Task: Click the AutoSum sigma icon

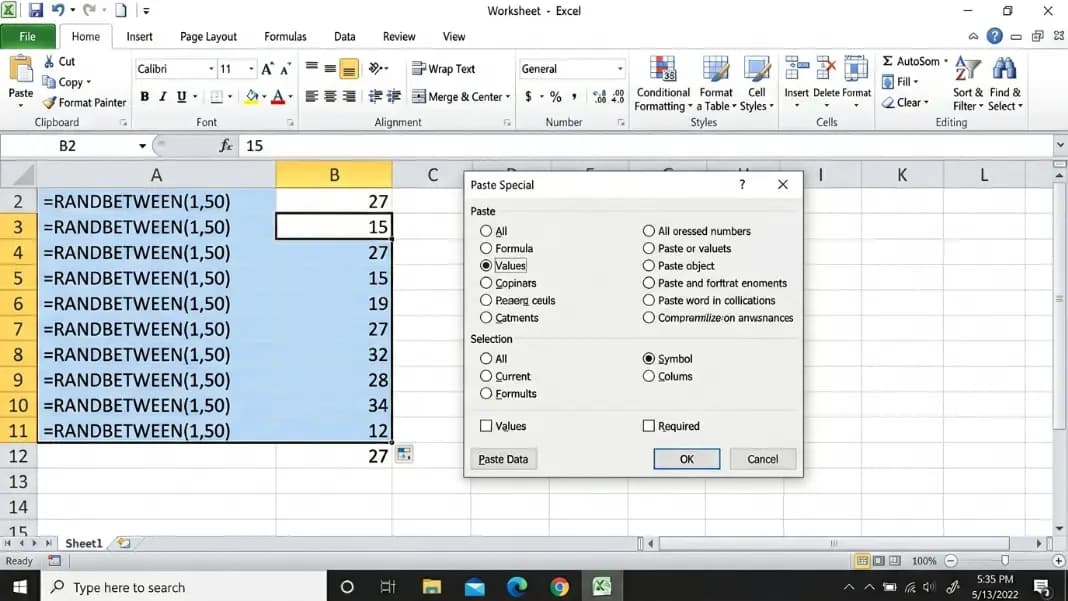Action: coord(888,61)
